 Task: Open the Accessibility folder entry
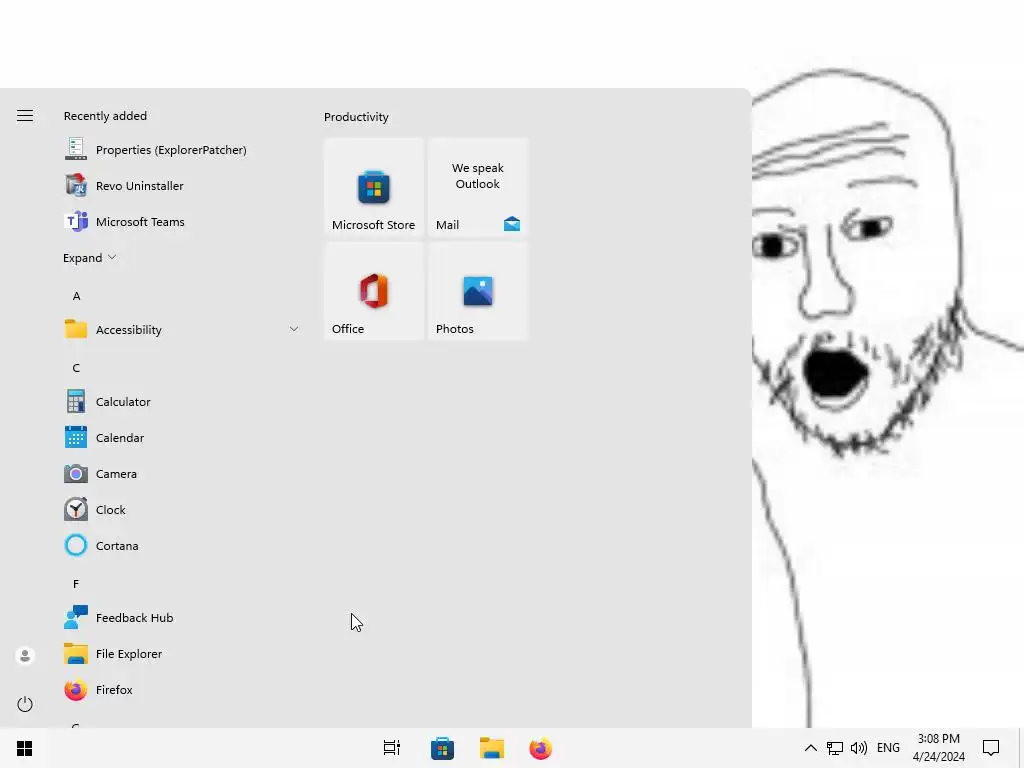tap(182, 329)
